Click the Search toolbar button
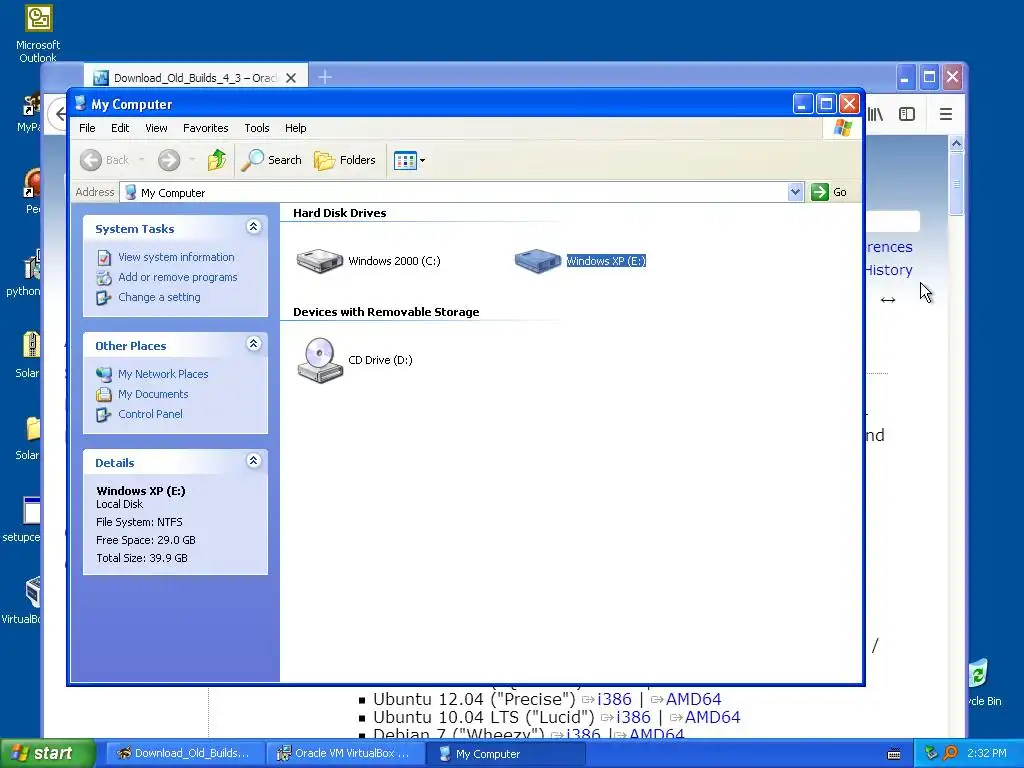The width and height of the screenshot is (1024, 768). pyautogui.click(x=271, y=160)
